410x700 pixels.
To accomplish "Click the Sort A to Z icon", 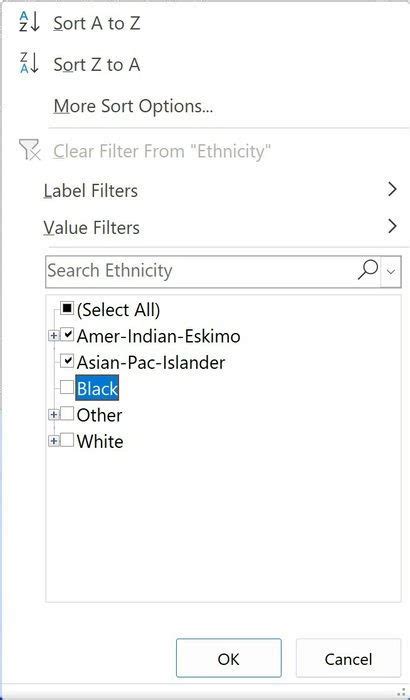I will [x=29, y=22].
